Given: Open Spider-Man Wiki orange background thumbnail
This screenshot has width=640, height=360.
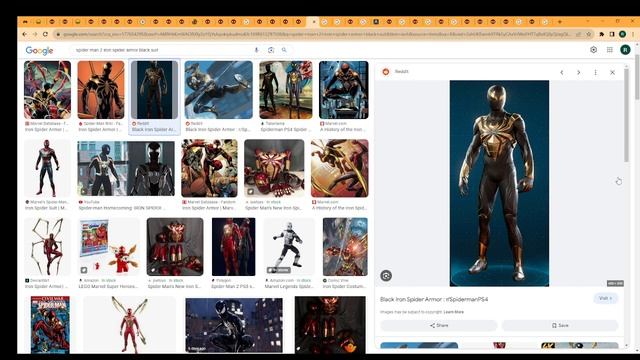Looking at the screenshot, I should pos(101,90).
